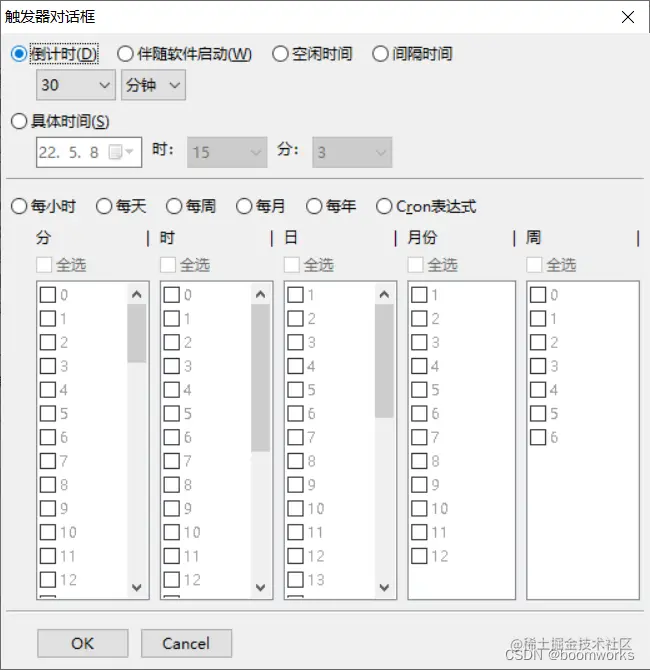The height and width of the screenshot is (670, 650).
Task: Click the Cancel button
Action: [186, 643]
